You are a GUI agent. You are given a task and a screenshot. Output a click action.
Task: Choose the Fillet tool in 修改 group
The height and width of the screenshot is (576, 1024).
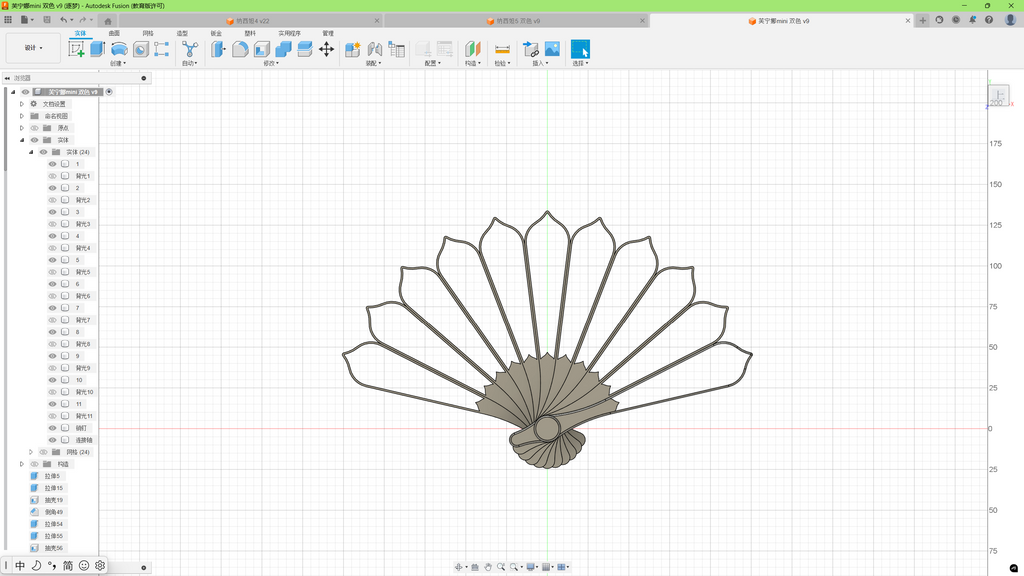tap(240, 49)
